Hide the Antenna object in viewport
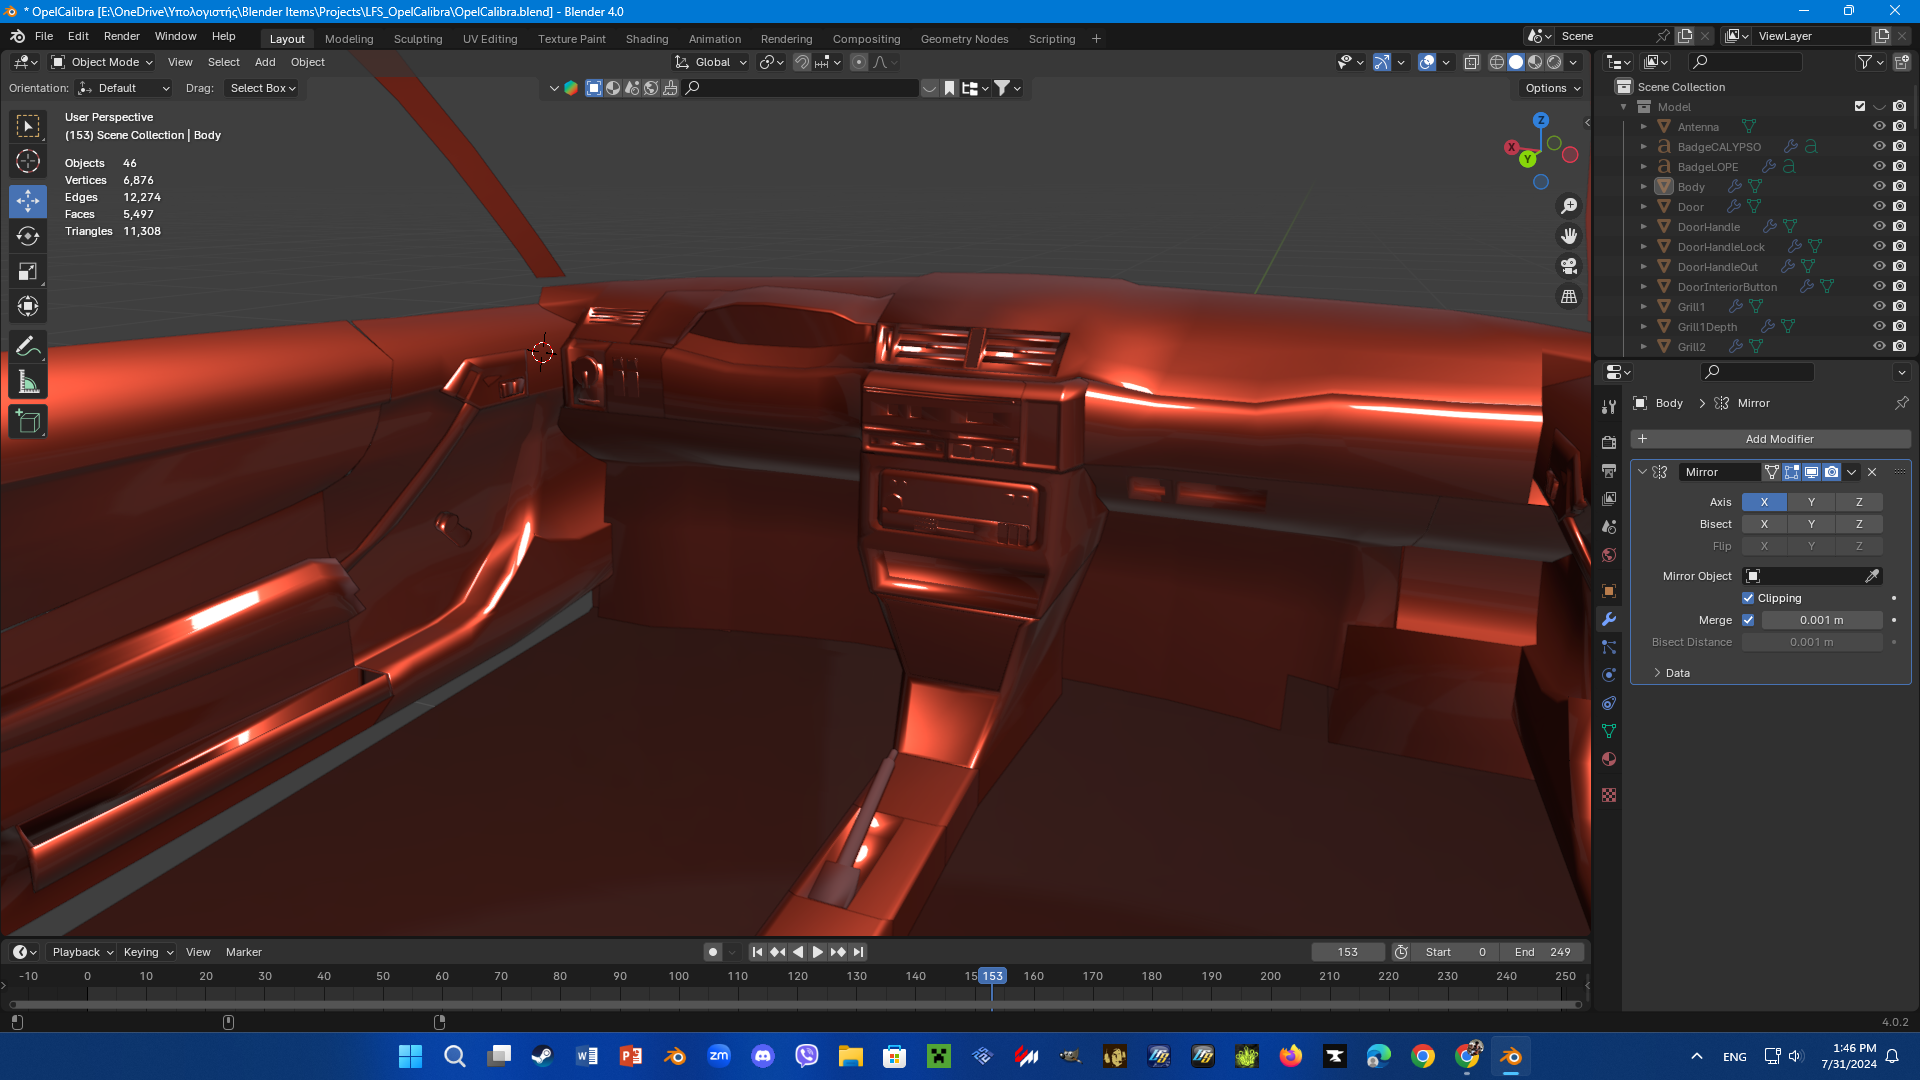Viewport: 1920px width, 1080px height. [x=1879, y=127]
